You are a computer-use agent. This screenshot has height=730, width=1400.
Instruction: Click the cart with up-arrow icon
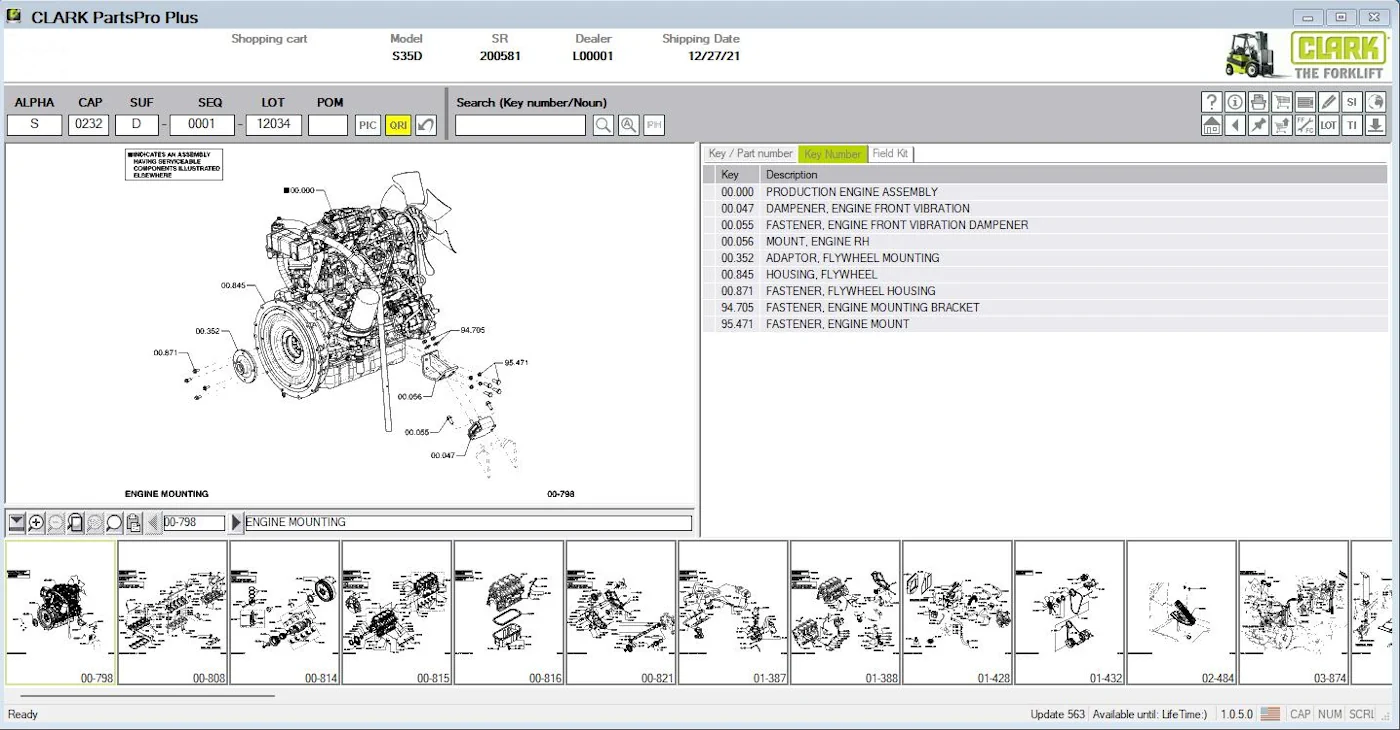[x=1282, y=125]
